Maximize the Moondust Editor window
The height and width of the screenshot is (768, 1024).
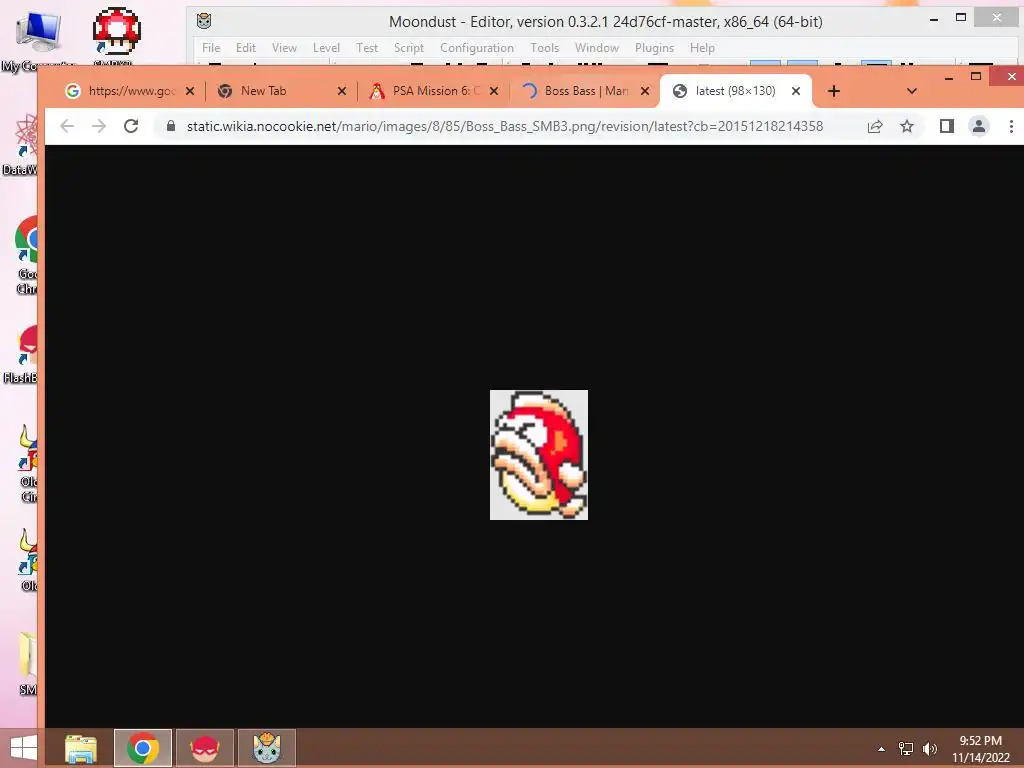tap(961, 18)
